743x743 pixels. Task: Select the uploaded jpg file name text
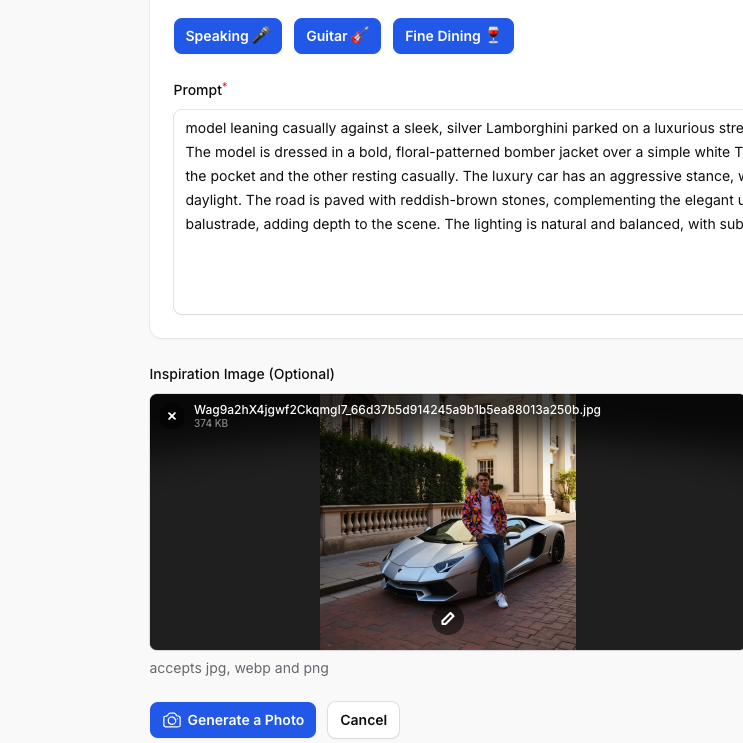pyautogui.click(x=397, y=410)
